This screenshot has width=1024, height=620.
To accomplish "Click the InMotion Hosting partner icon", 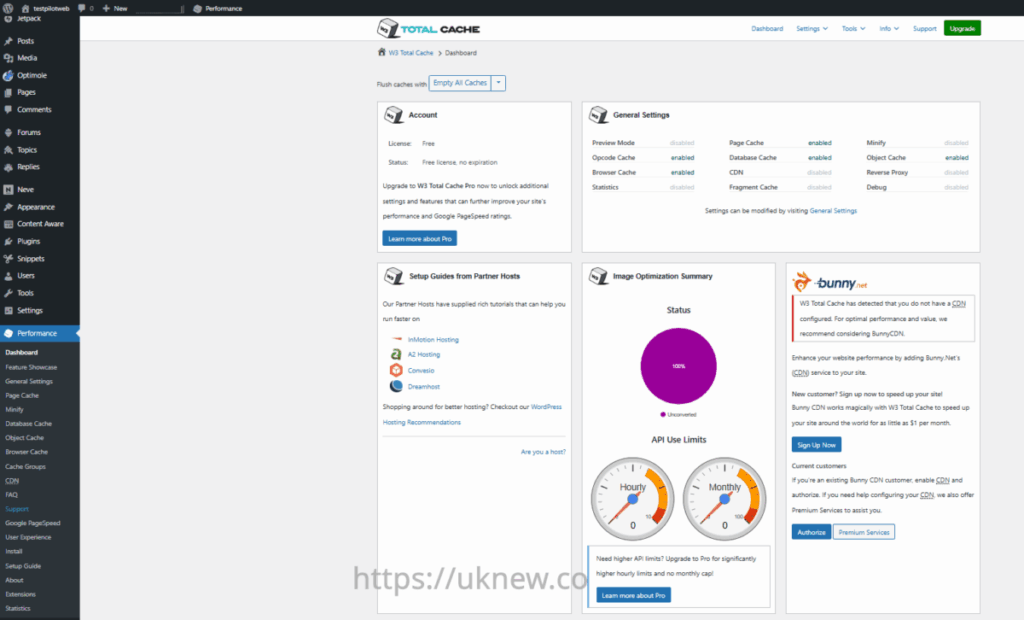I will 397,340.
